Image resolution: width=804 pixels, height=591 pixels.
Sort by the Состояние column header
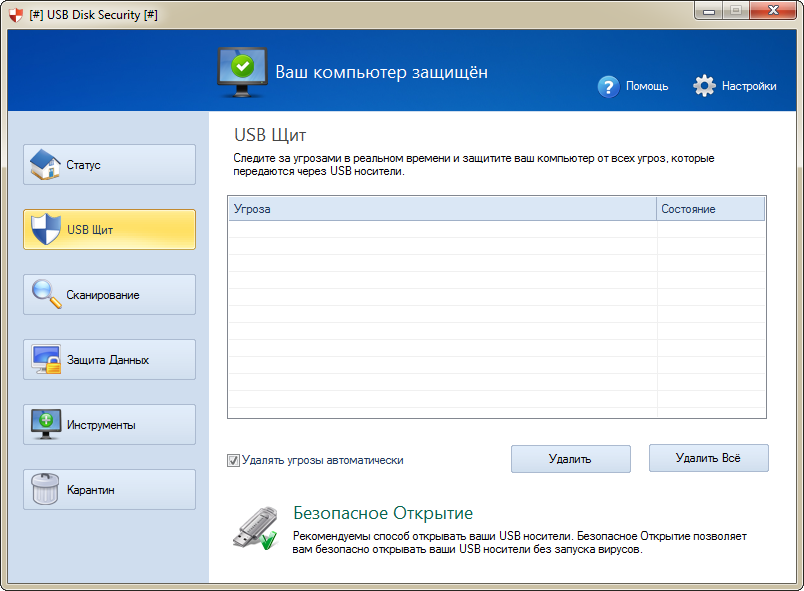710,208
